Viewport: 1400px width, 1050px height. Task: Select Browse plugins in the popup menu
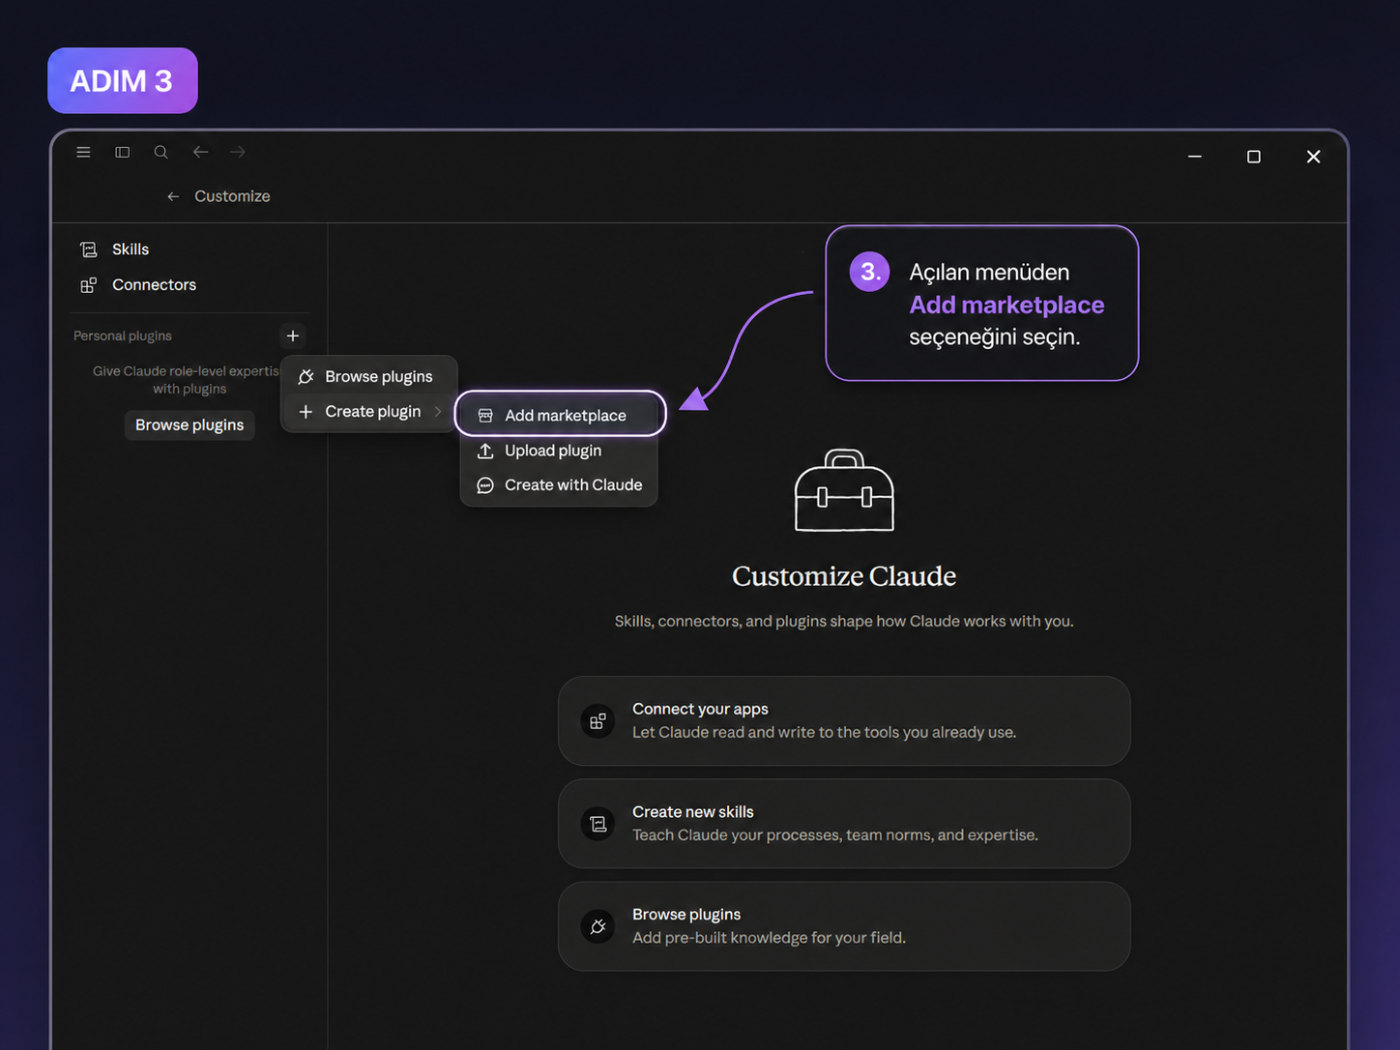(369, 377)
